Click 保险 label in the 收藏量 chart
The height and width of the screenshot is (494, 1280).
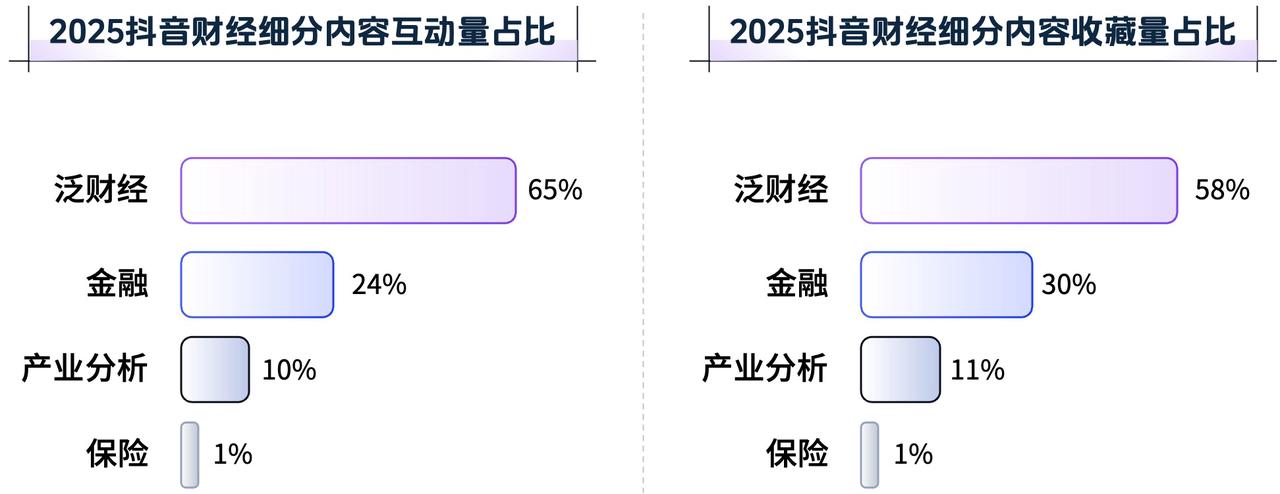(797, 455)
